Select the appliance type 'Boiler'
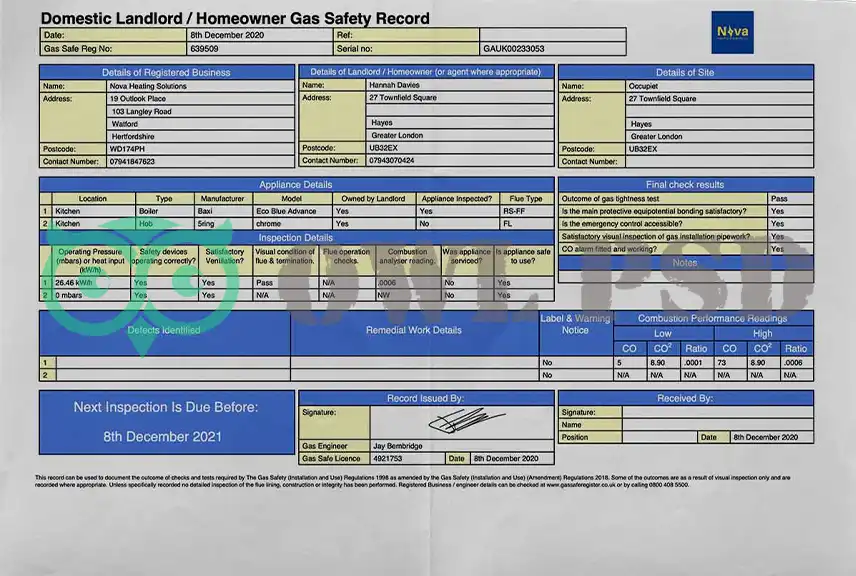The width and height of the screenshot is (856, 576). (148, 211)
